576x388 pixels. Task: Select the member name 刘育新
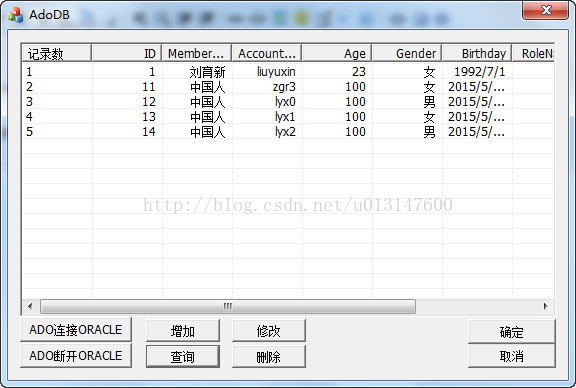(208, 72)
